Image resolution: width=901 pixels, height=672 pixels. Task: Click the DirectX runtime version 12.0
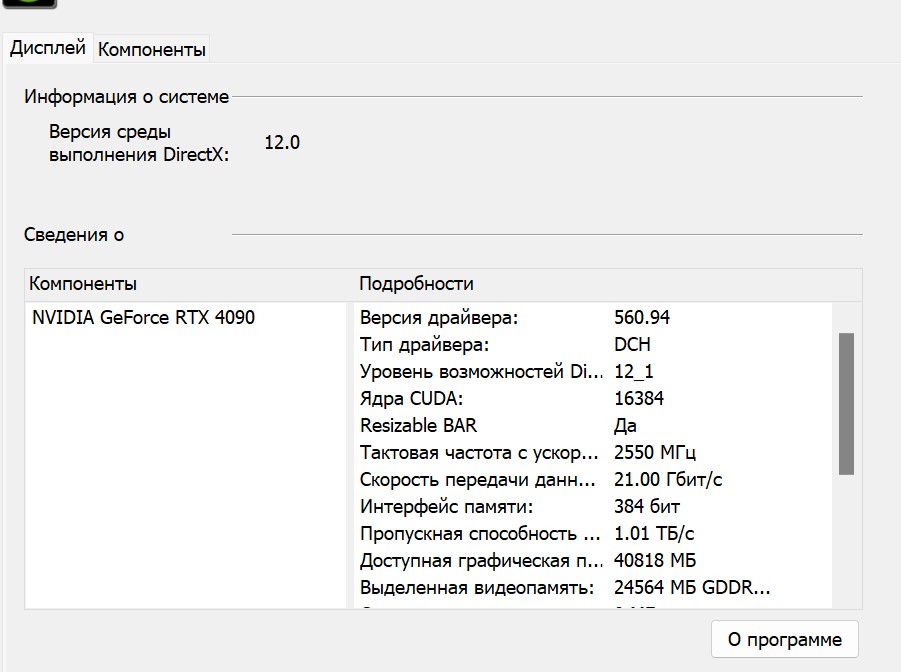[x=282, y=143]
